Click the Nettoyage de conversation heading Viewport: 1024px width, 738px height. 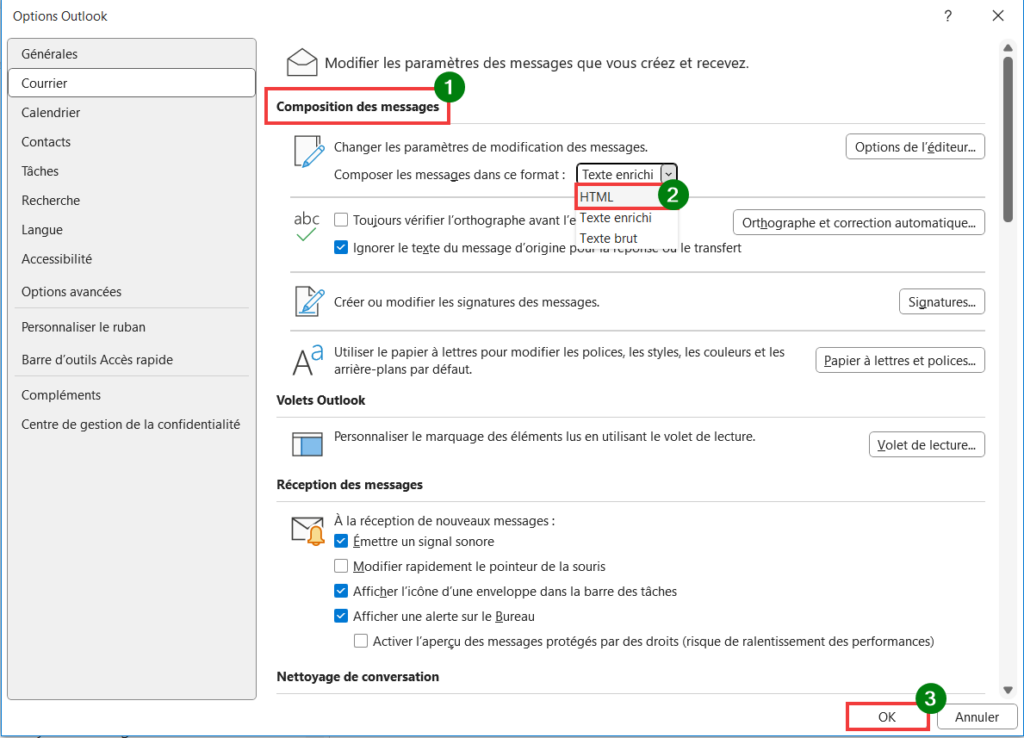click(358, 677)
